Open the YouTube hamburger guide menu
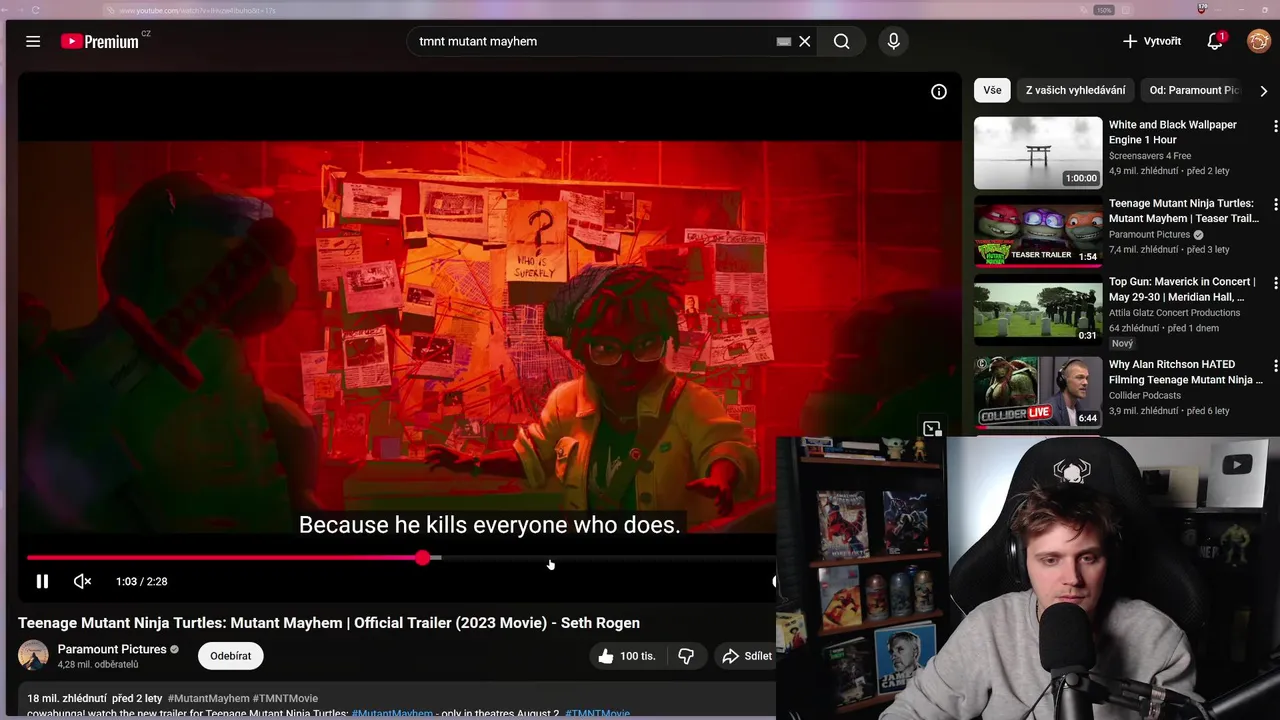The width and height of the screenshot is (1280, 720). tap(33, 41)
